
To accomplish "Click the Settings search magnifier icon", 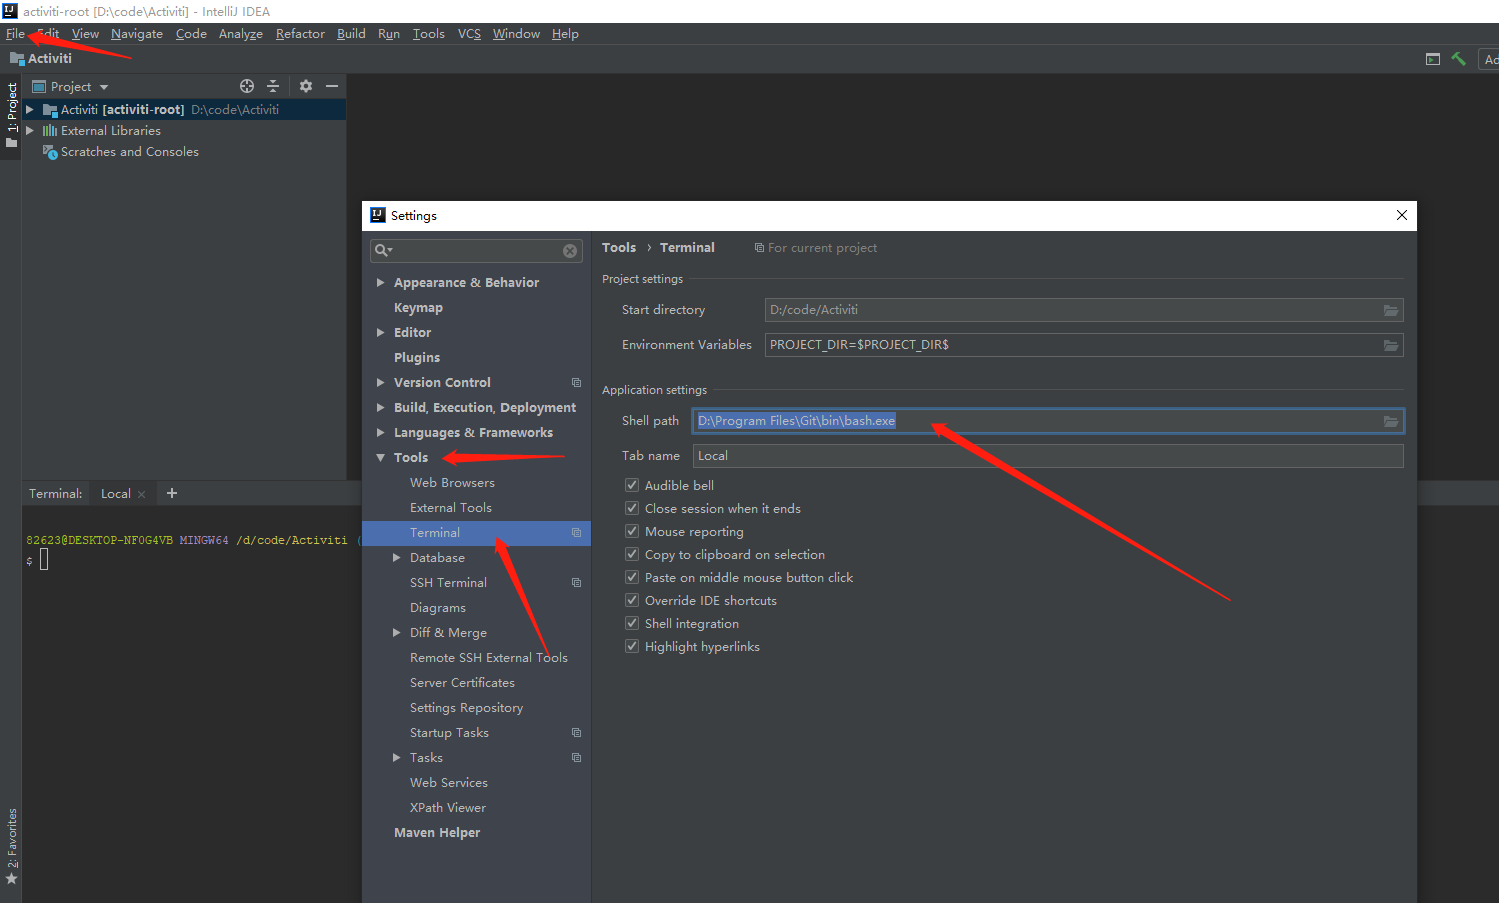I will pyautogui.click(x=383, y=251).
